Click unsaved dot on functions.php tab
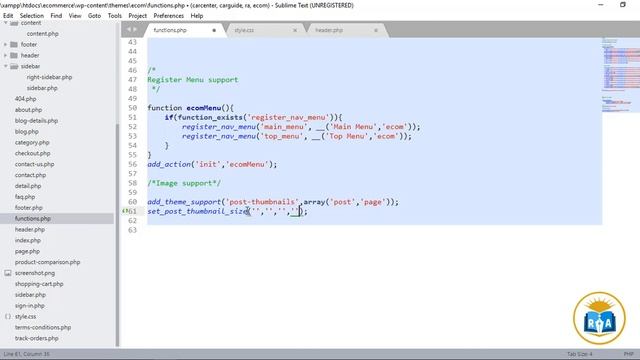Viewport: 640px width, 360px height. click(214, 30)
